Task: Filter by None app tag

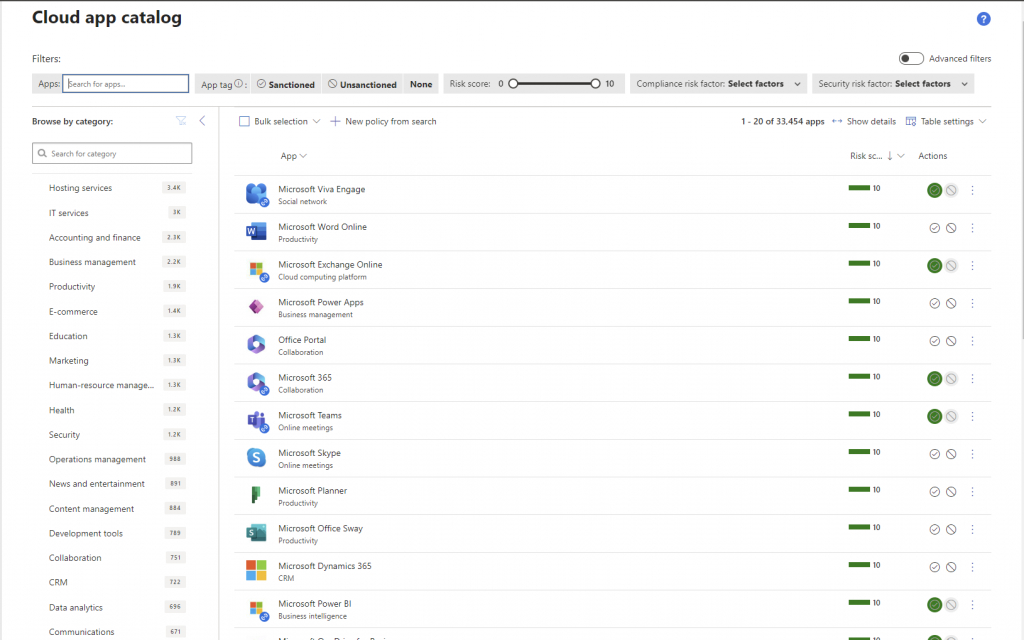Action: pos(421,84)
